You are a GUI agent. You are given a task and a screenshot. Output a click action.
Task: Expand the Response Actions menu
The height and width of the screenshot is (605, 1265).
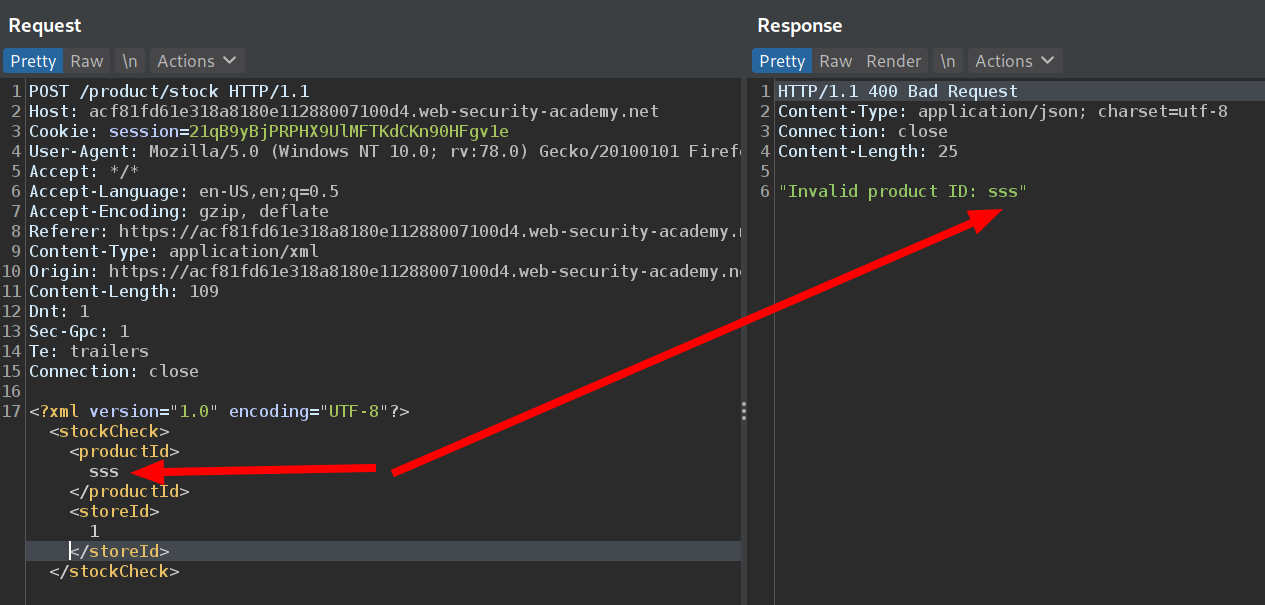[1014, 61]
